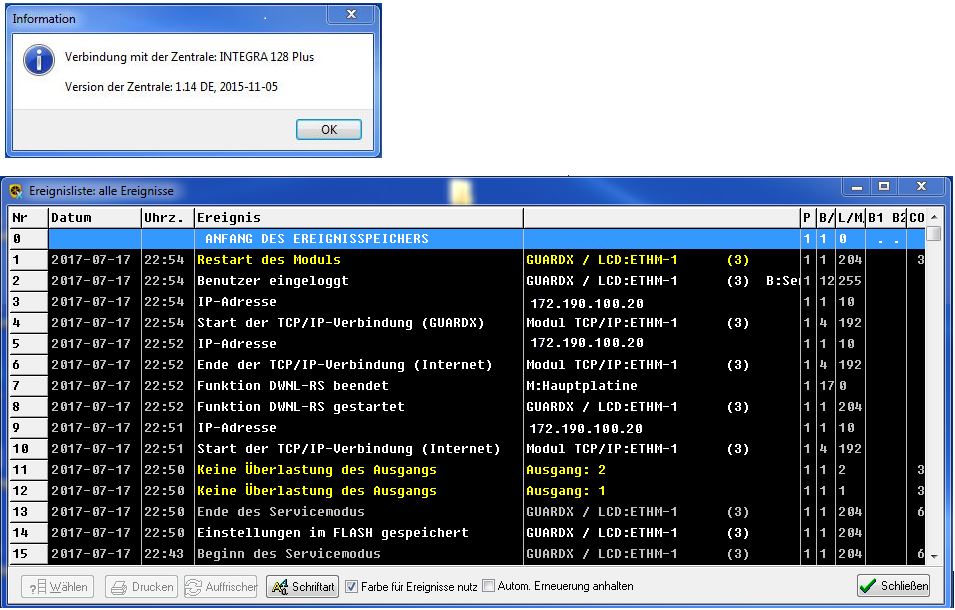Toggle Farbe für Ereignisse nutzen checkbox
The width and height of the screenshot is (955, 610).
[x=352, y=586]
